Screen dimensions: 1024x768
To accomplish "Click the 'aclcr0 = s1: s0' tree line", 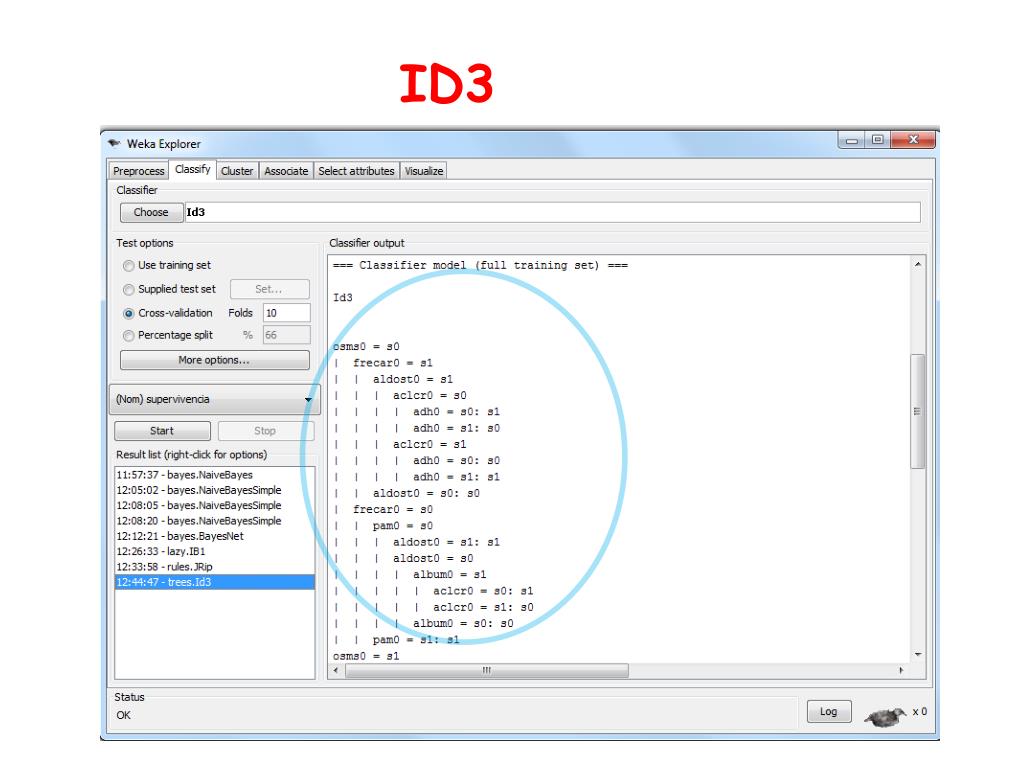I will point(483,607).
